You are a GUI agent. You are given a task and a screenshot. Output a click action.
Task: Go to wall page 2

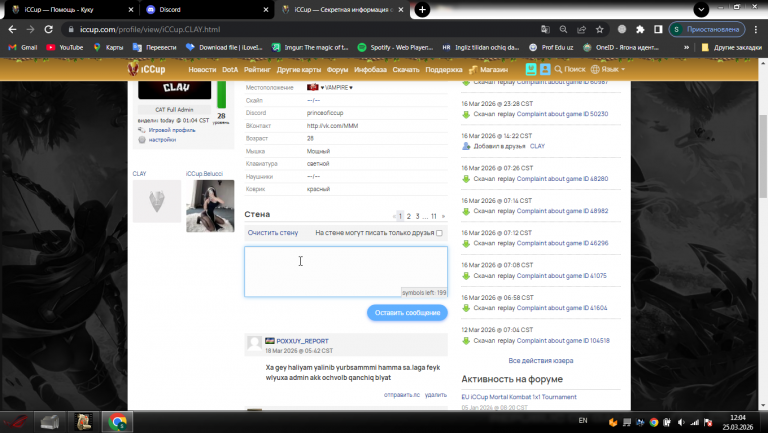coord(408,216)
